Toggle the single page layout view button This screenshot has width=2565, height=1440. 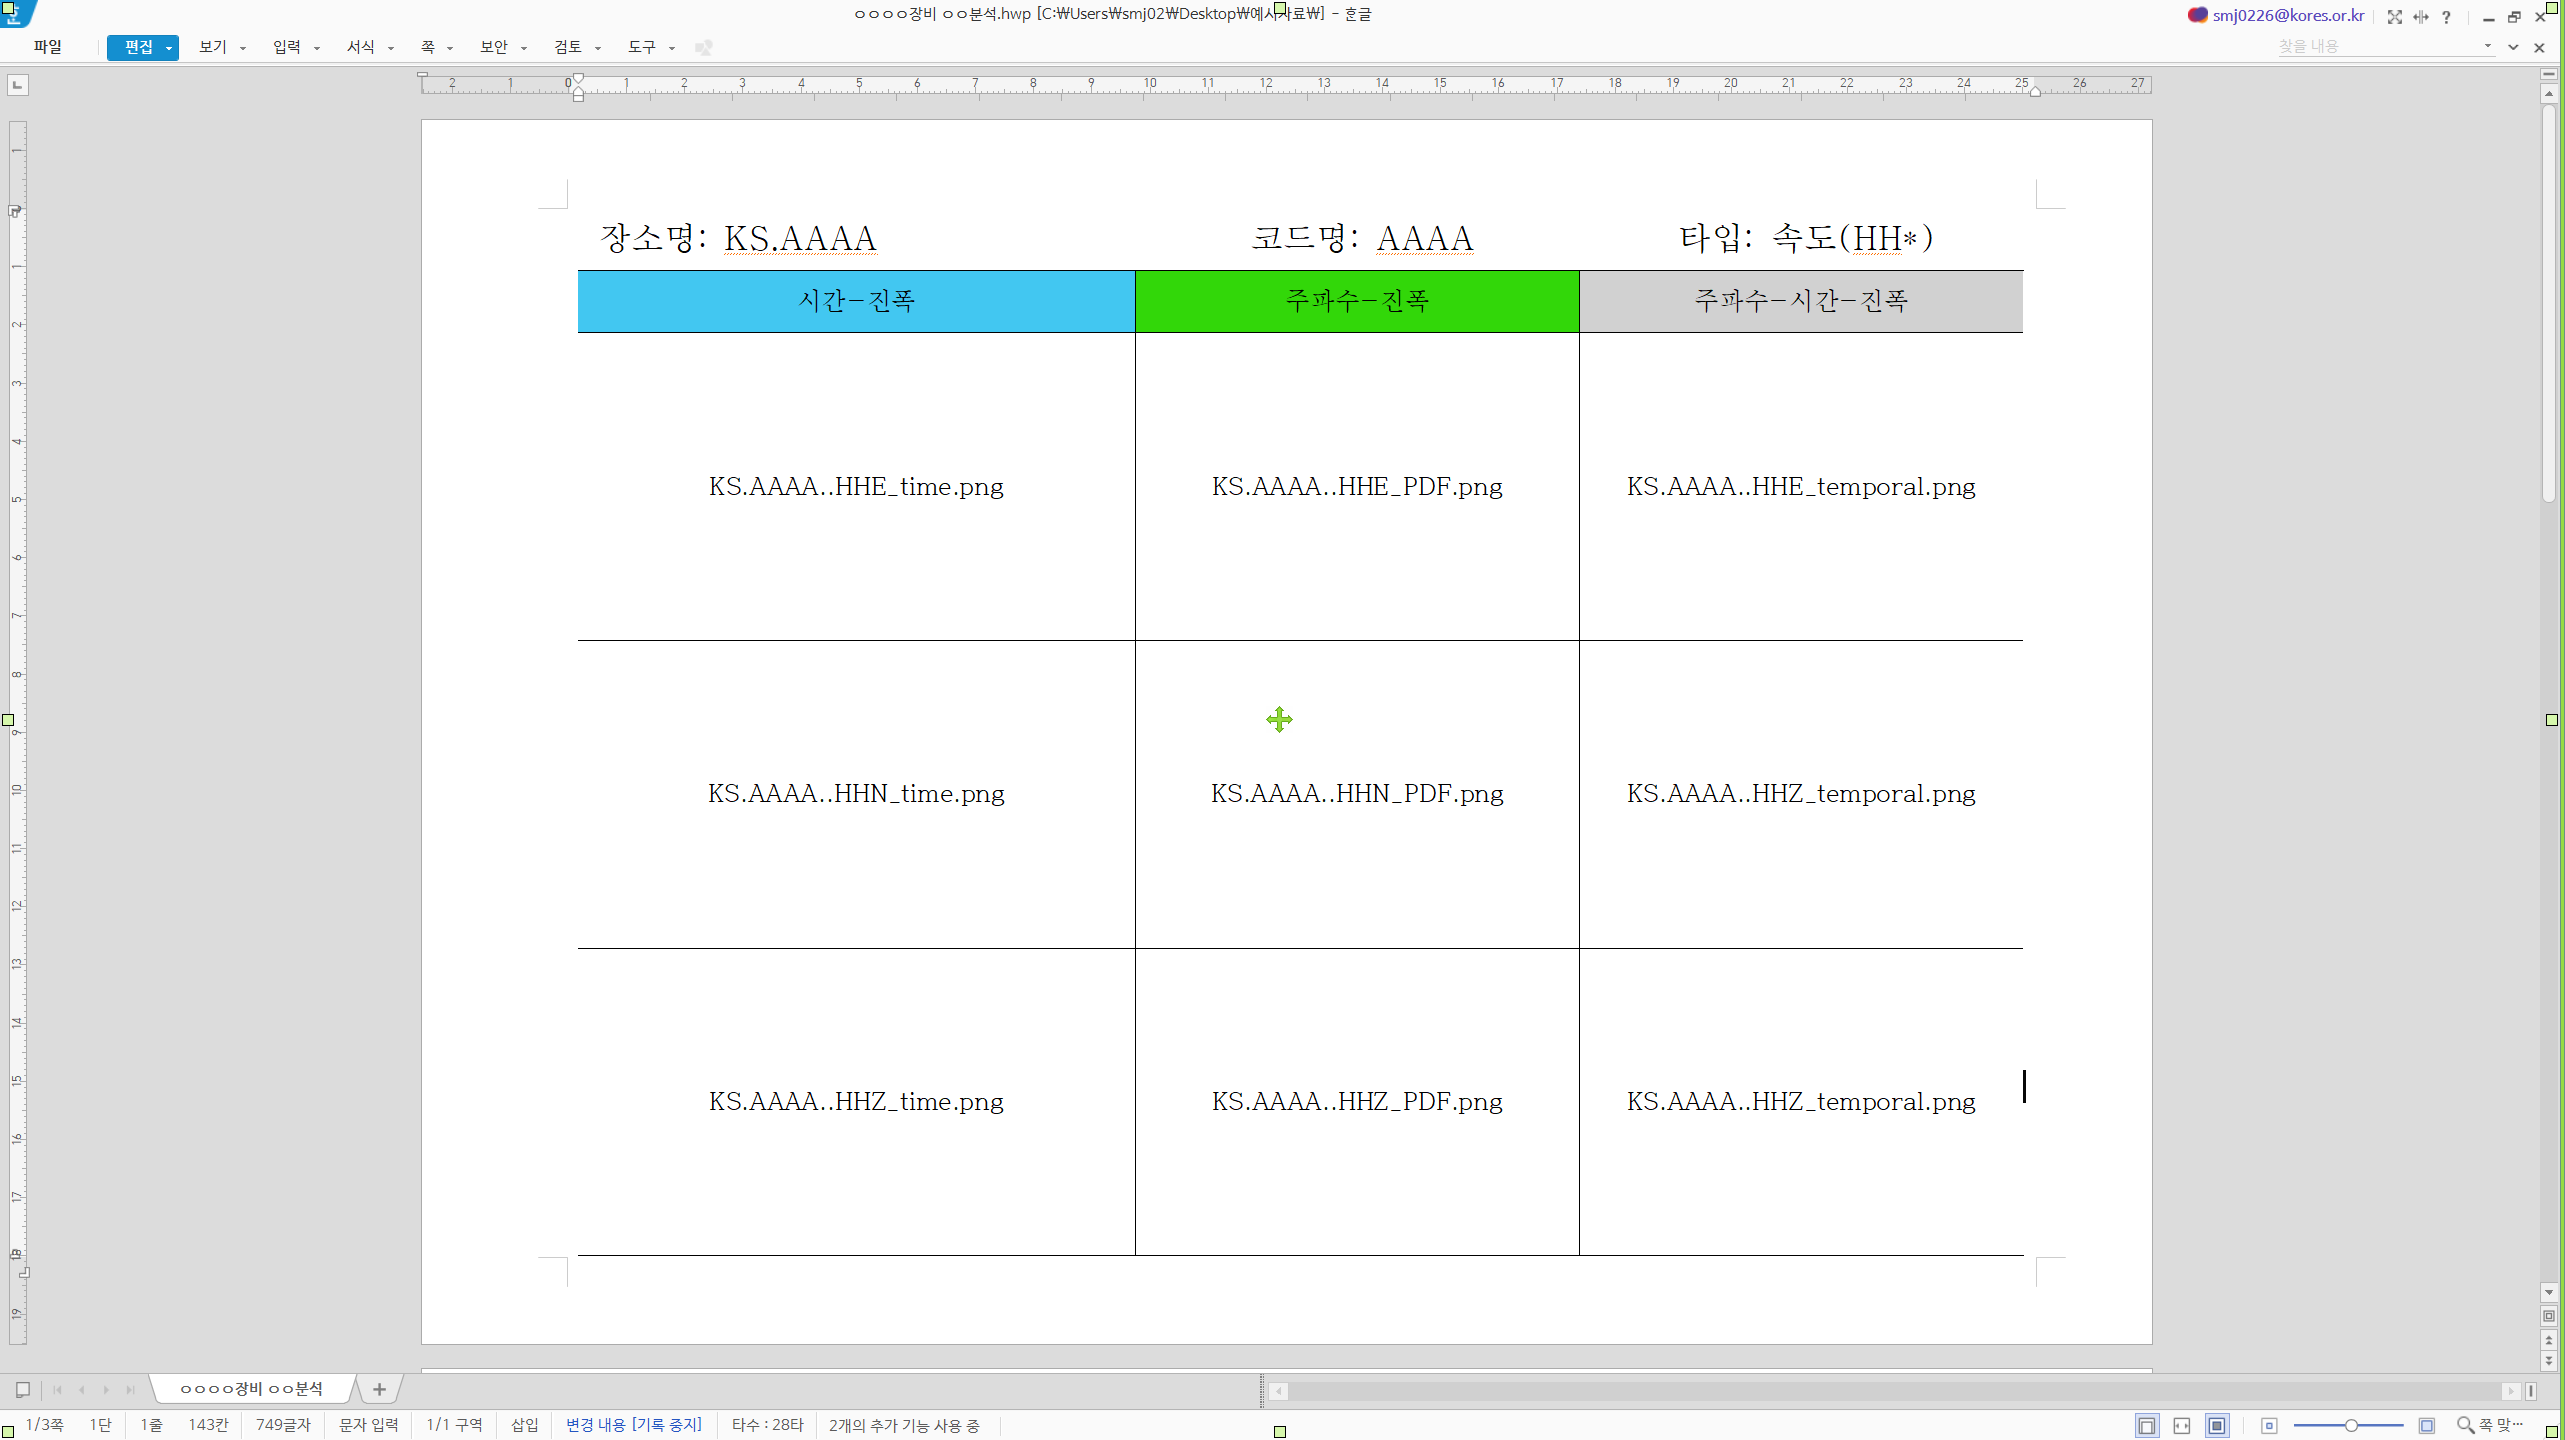tap(2146, 1426)
